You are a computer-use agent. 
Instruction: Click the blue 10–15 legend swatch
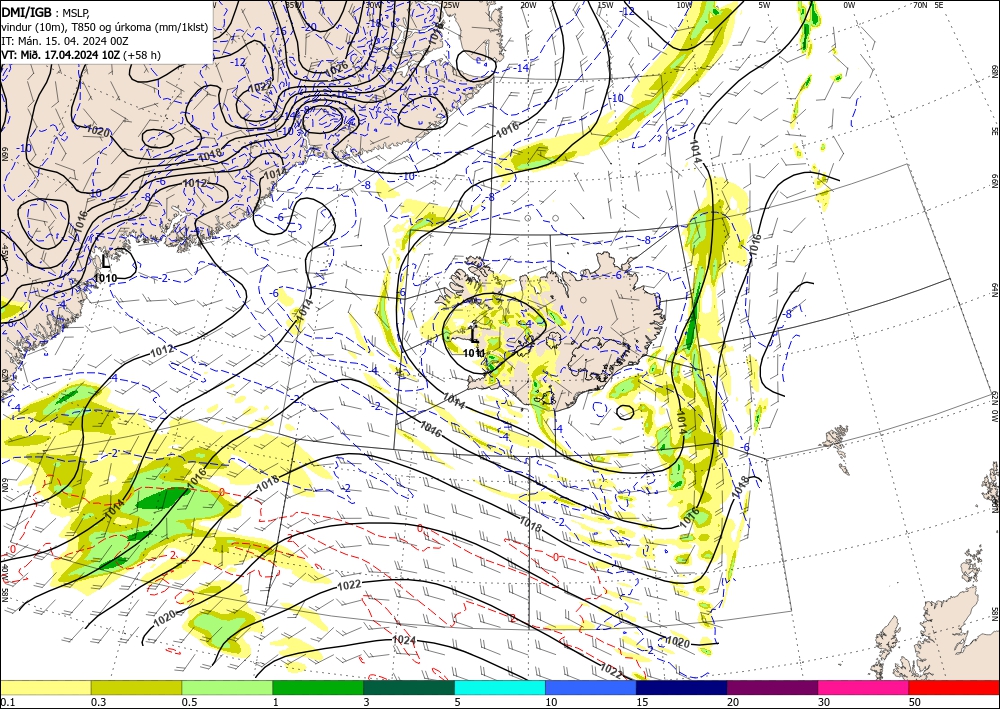pos(591,687)
